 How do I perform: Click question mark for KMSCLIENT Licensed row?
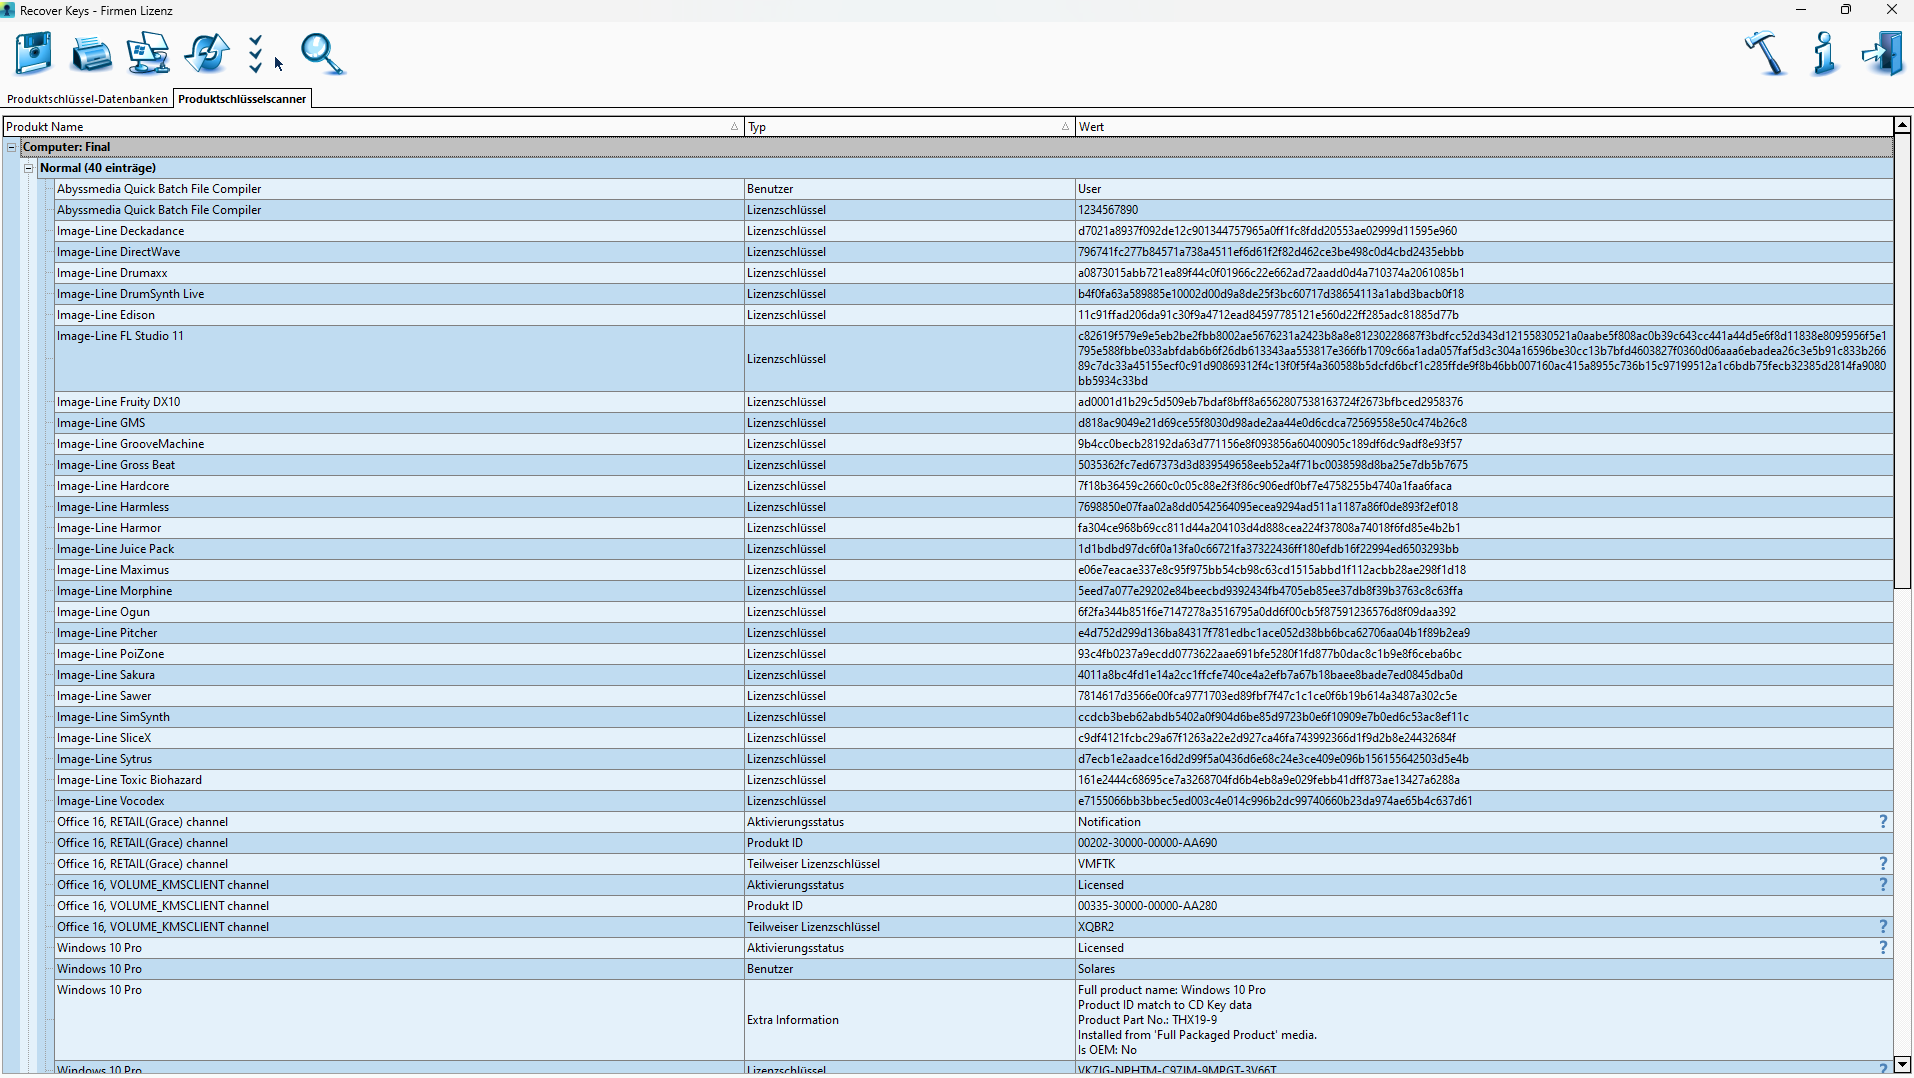tap(1883, 885)
